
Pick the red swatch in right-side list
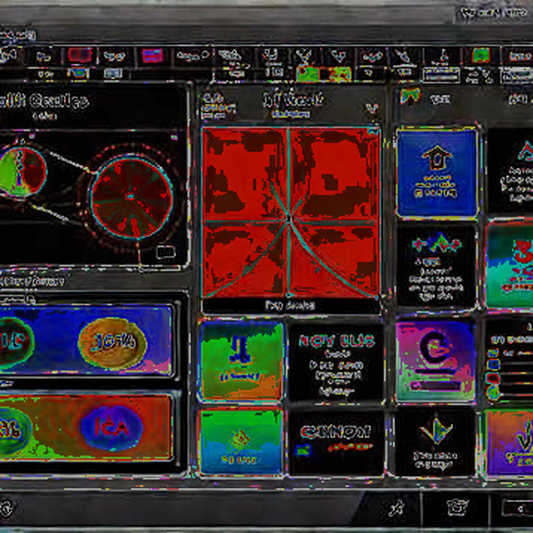492,378
